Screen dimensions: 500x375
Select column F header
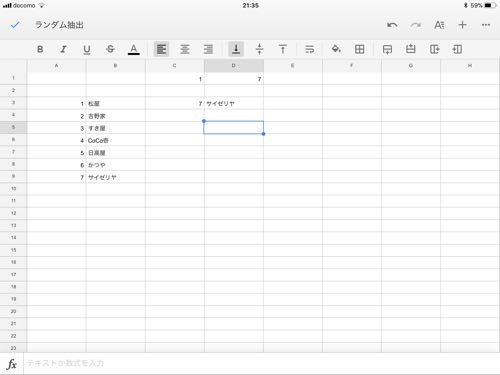pyautogui.click(x=352, y=66)
